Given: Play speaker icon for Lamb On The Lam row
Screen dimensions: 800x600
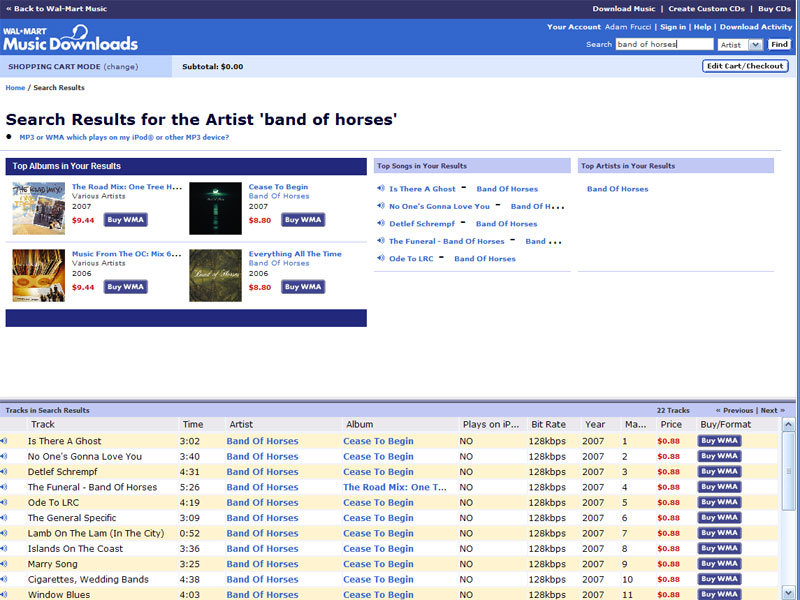Looking at the screenshot, I should (x=4, y=533).
